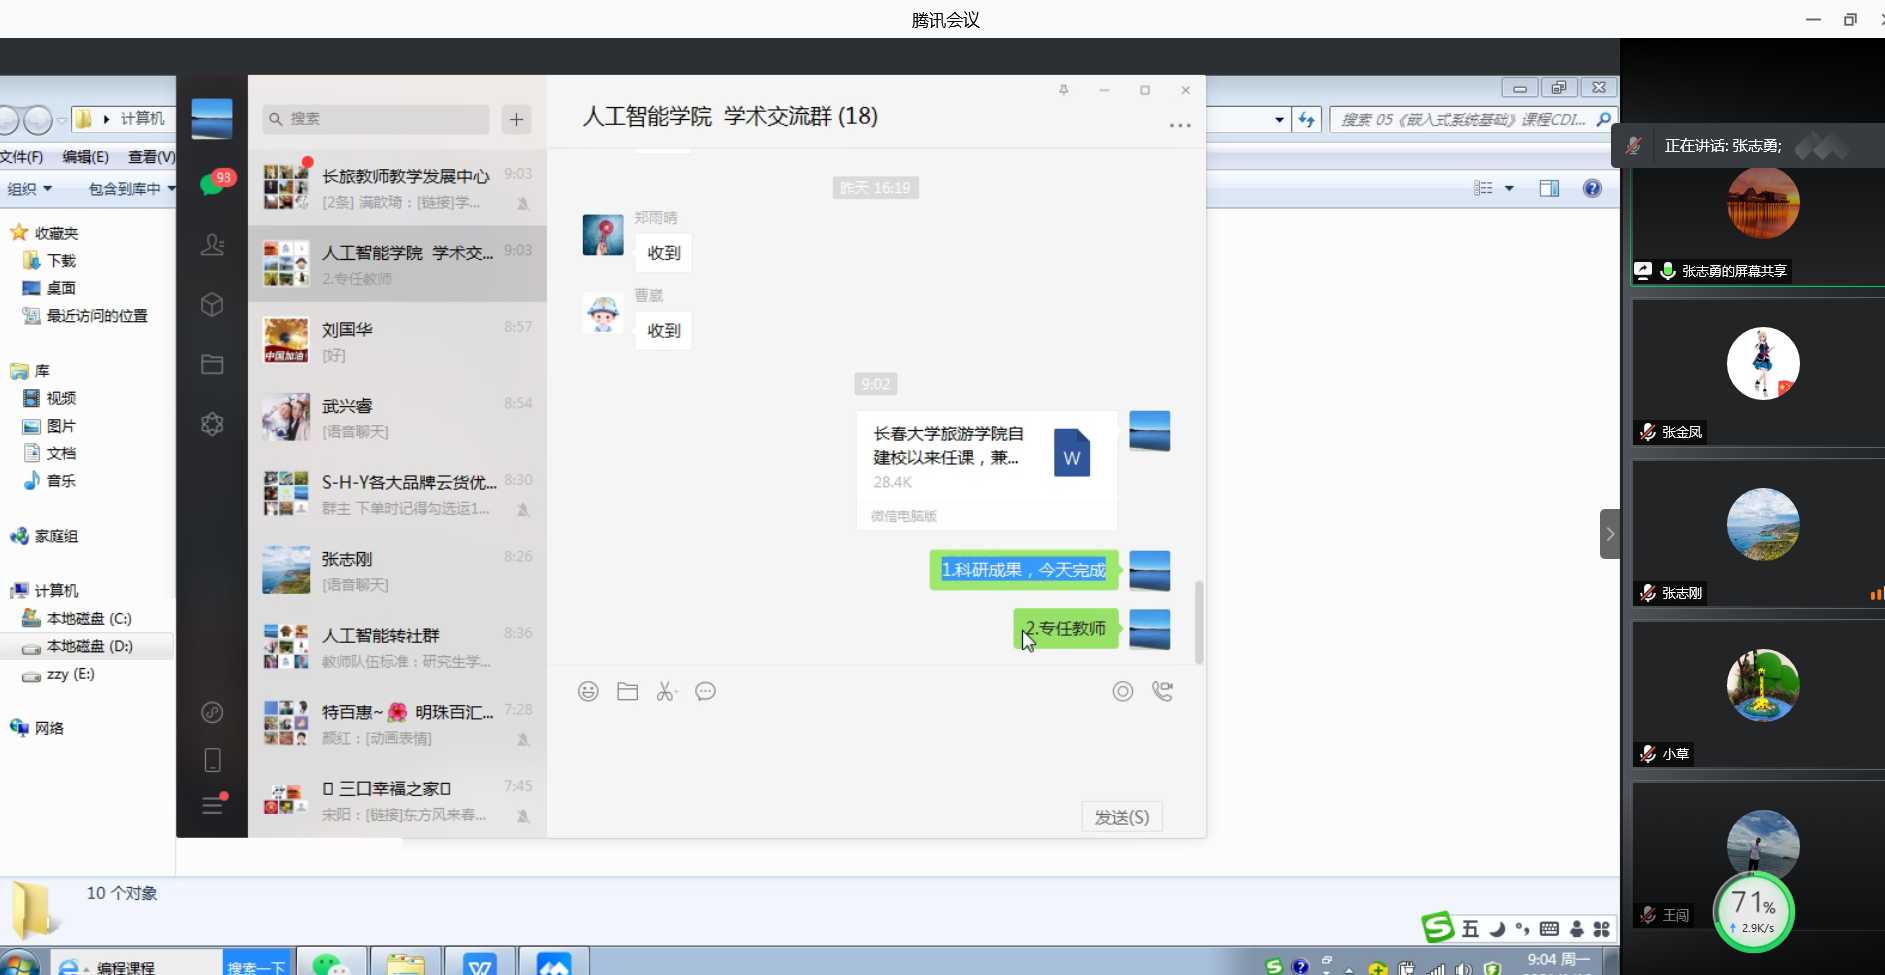
Task: Click 曹崴's avatar in chat
Action: [x=603, y=313]
